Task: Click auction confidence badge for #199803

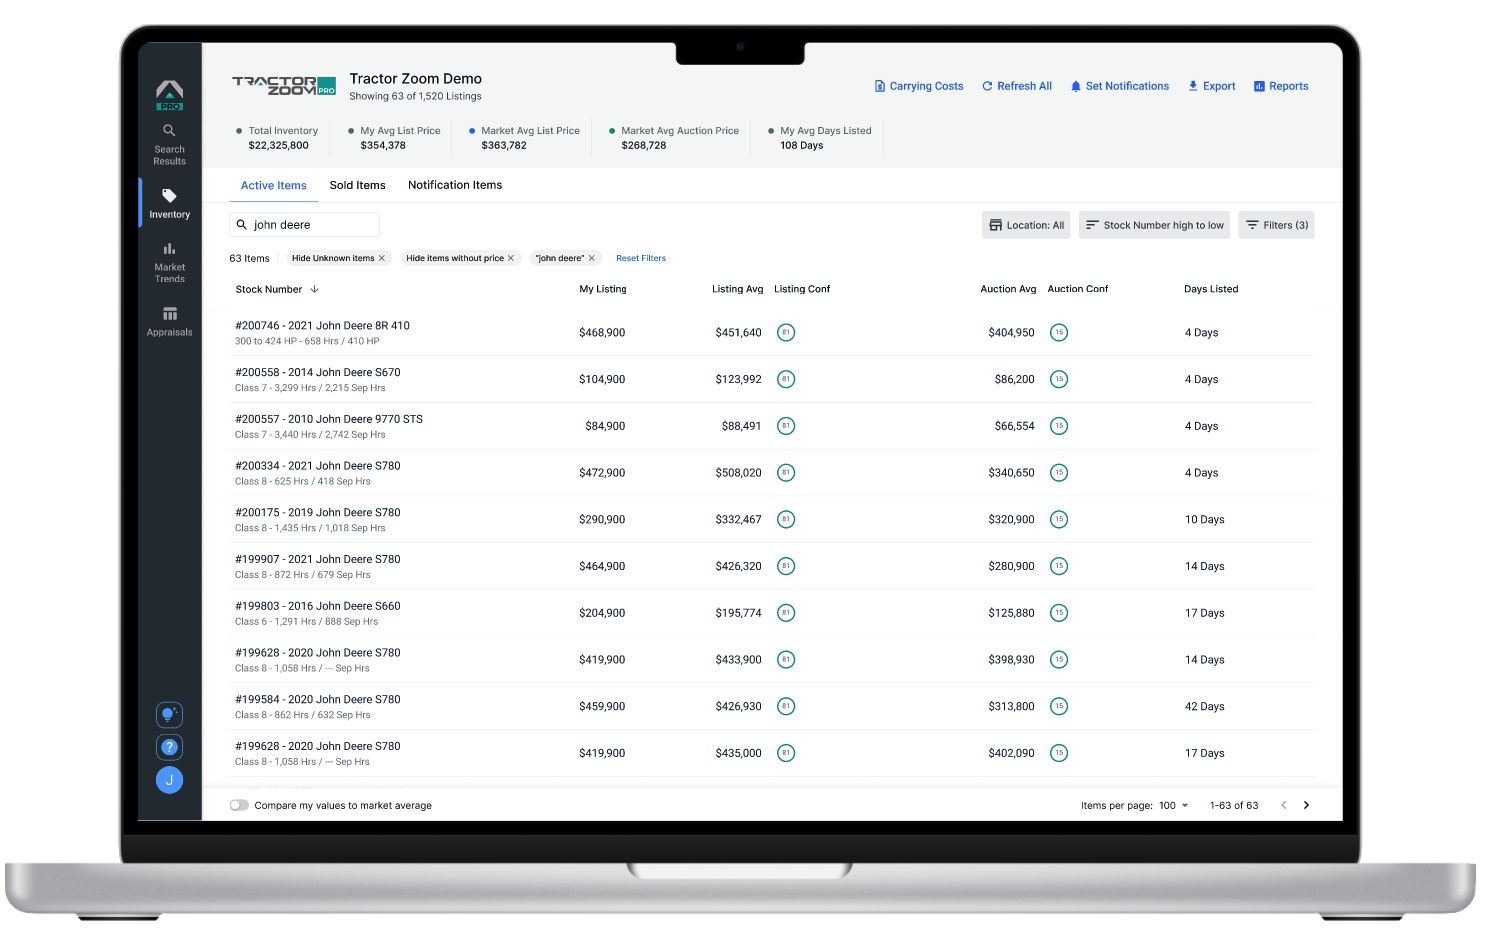Action: click(x=1059, y=613)
